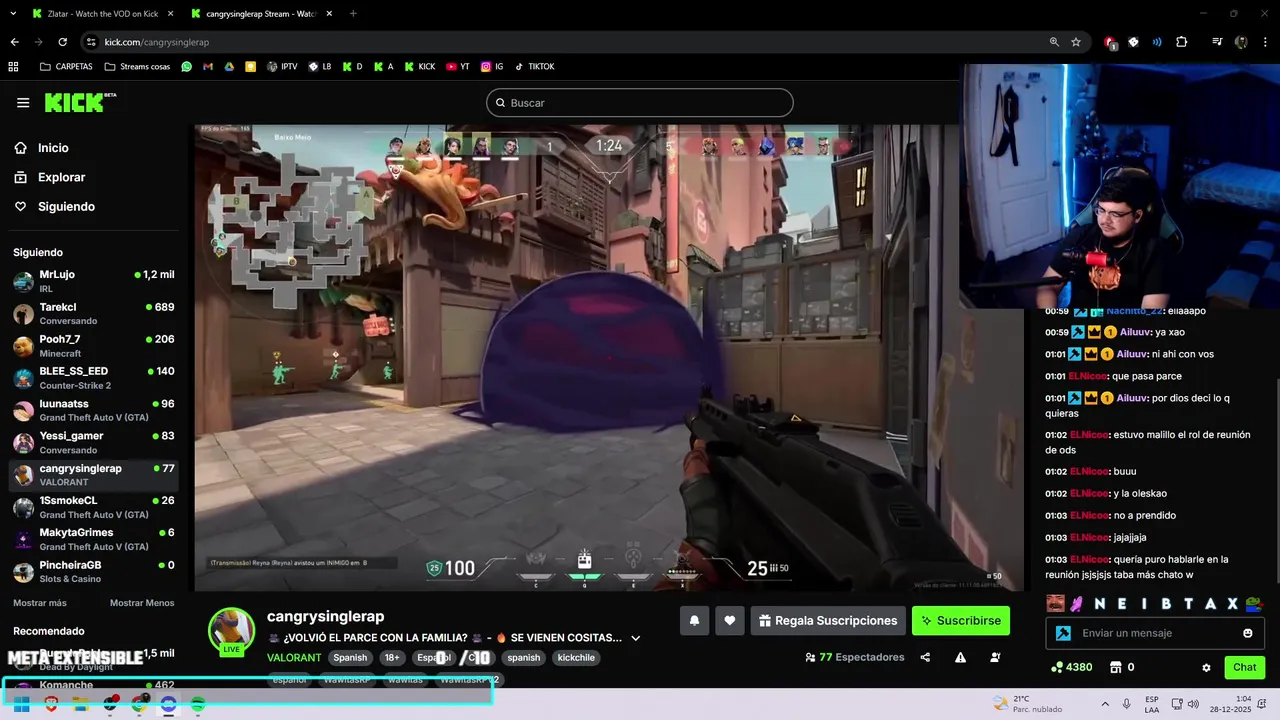The width and height of the screenshot is (1280, 720).
Task: Click the 4380 channel points balance
Action: point(1072,667)
